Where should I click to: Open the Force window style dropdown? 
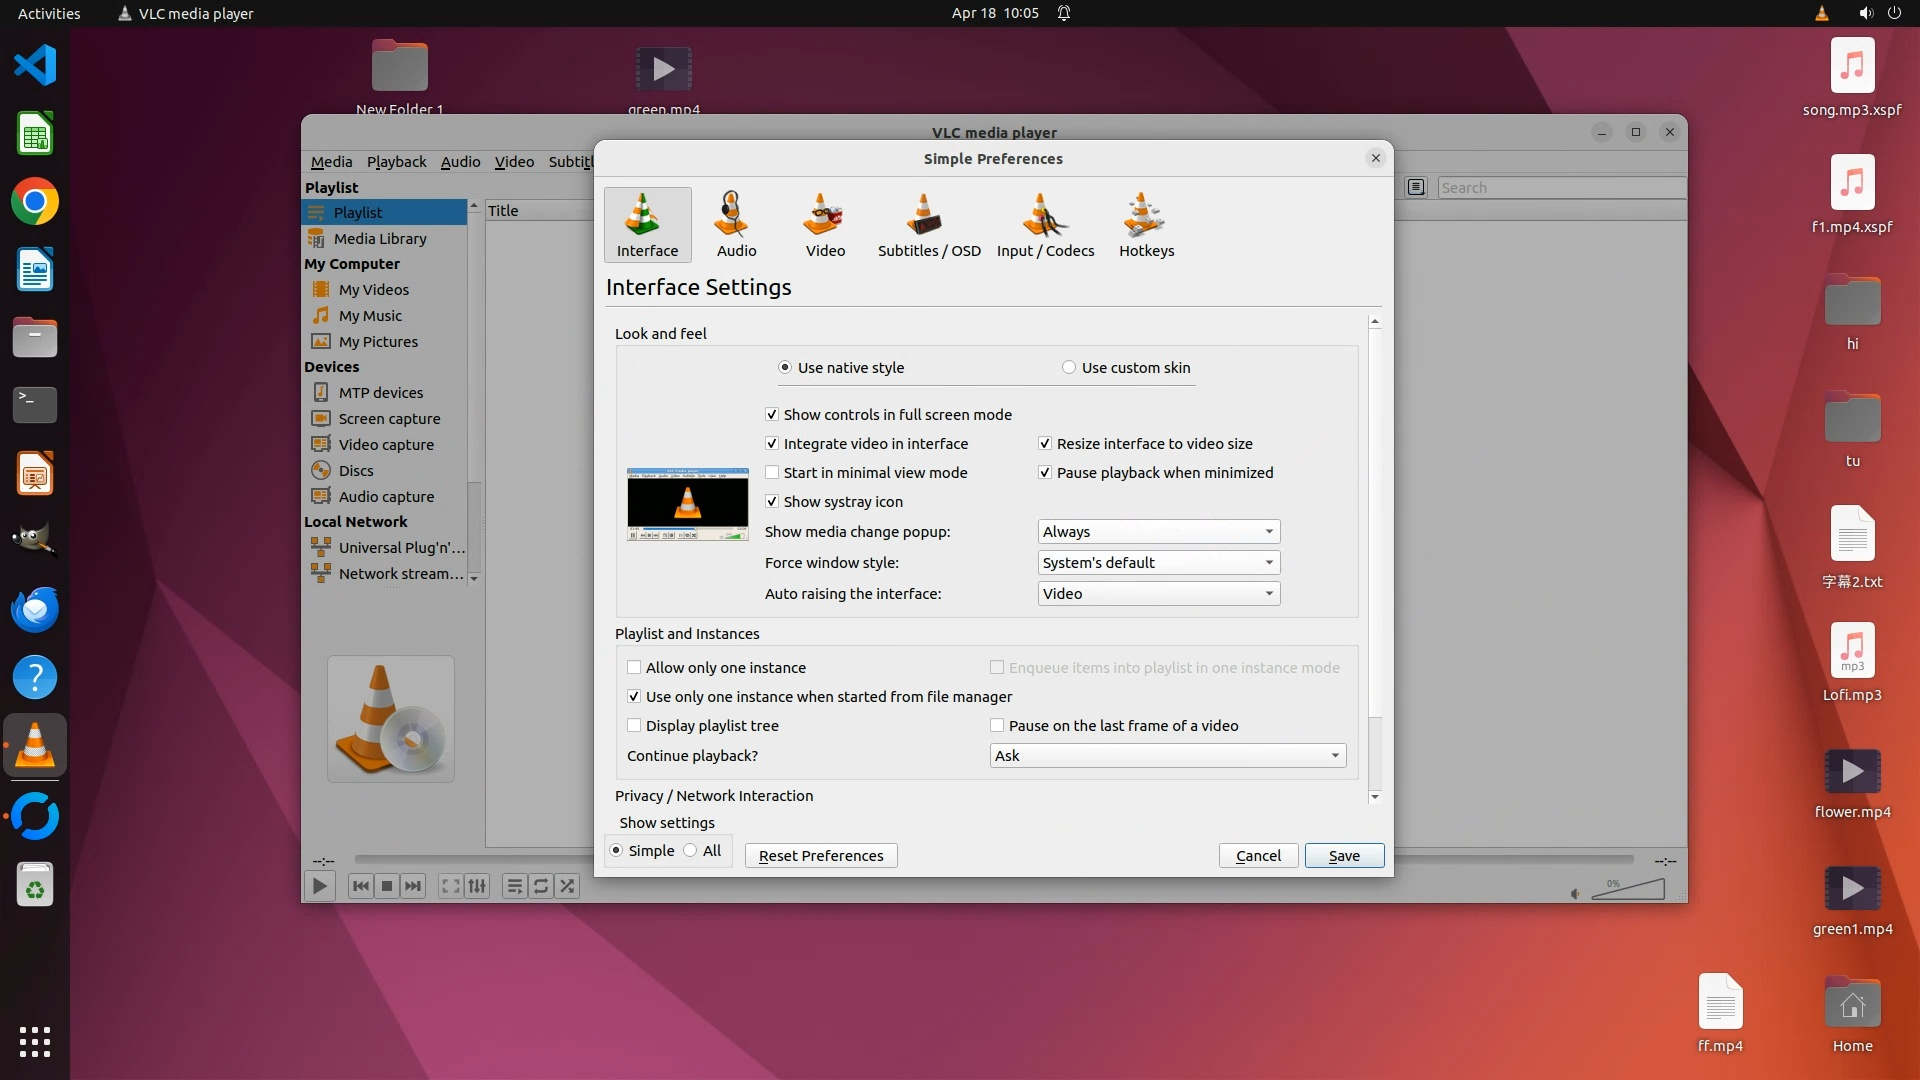tap(1158, 563)
